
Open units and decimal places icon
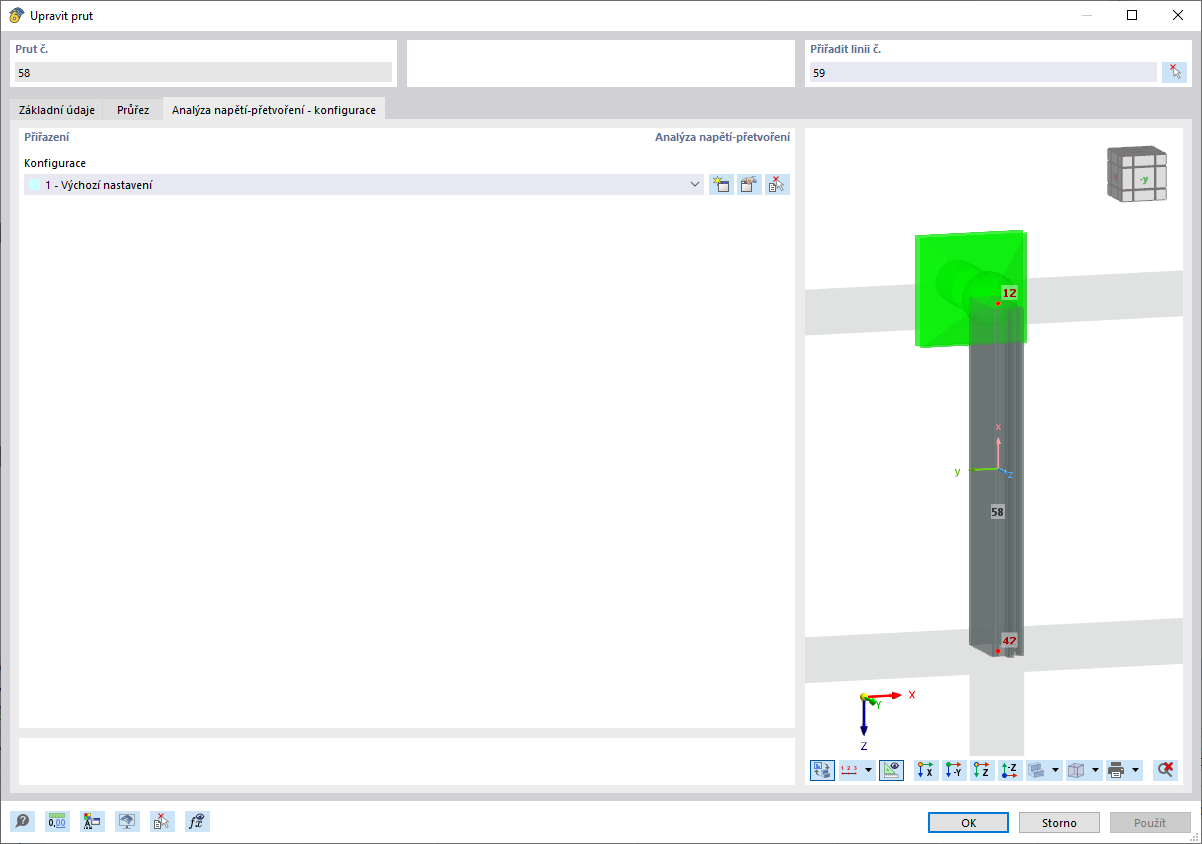57,822
